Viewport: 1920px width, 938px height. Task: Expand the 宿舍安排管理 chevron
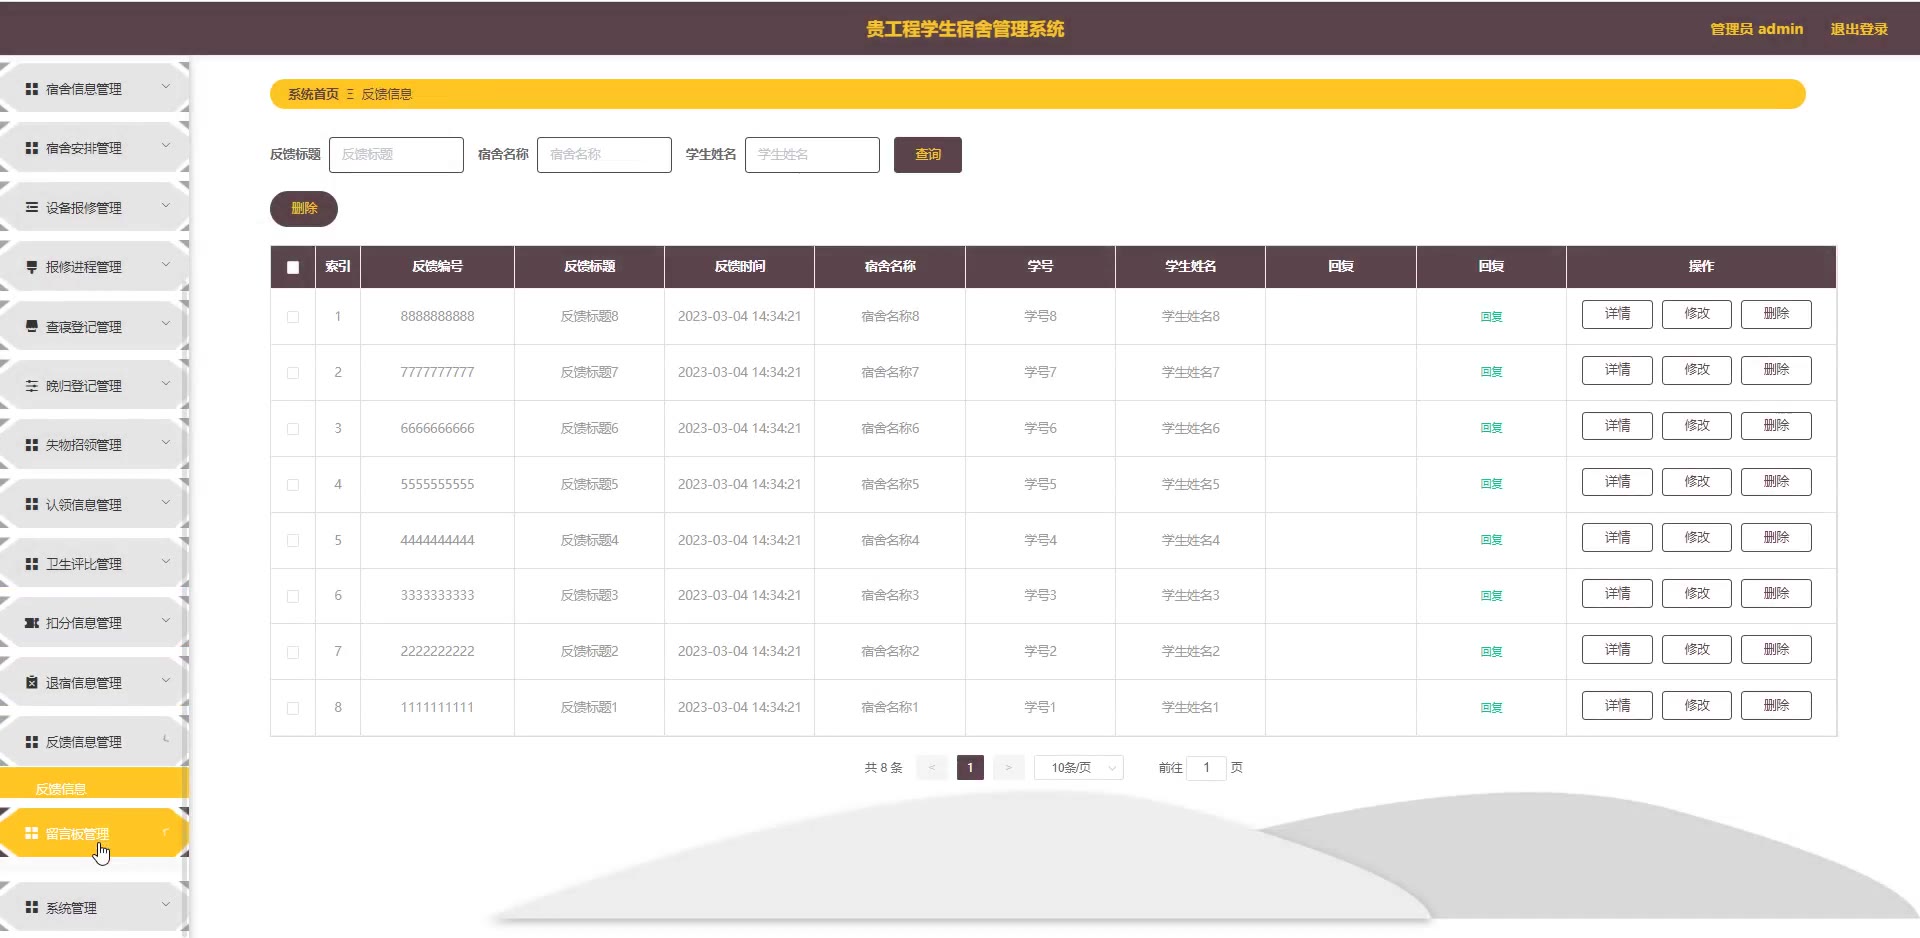point(166,146)
